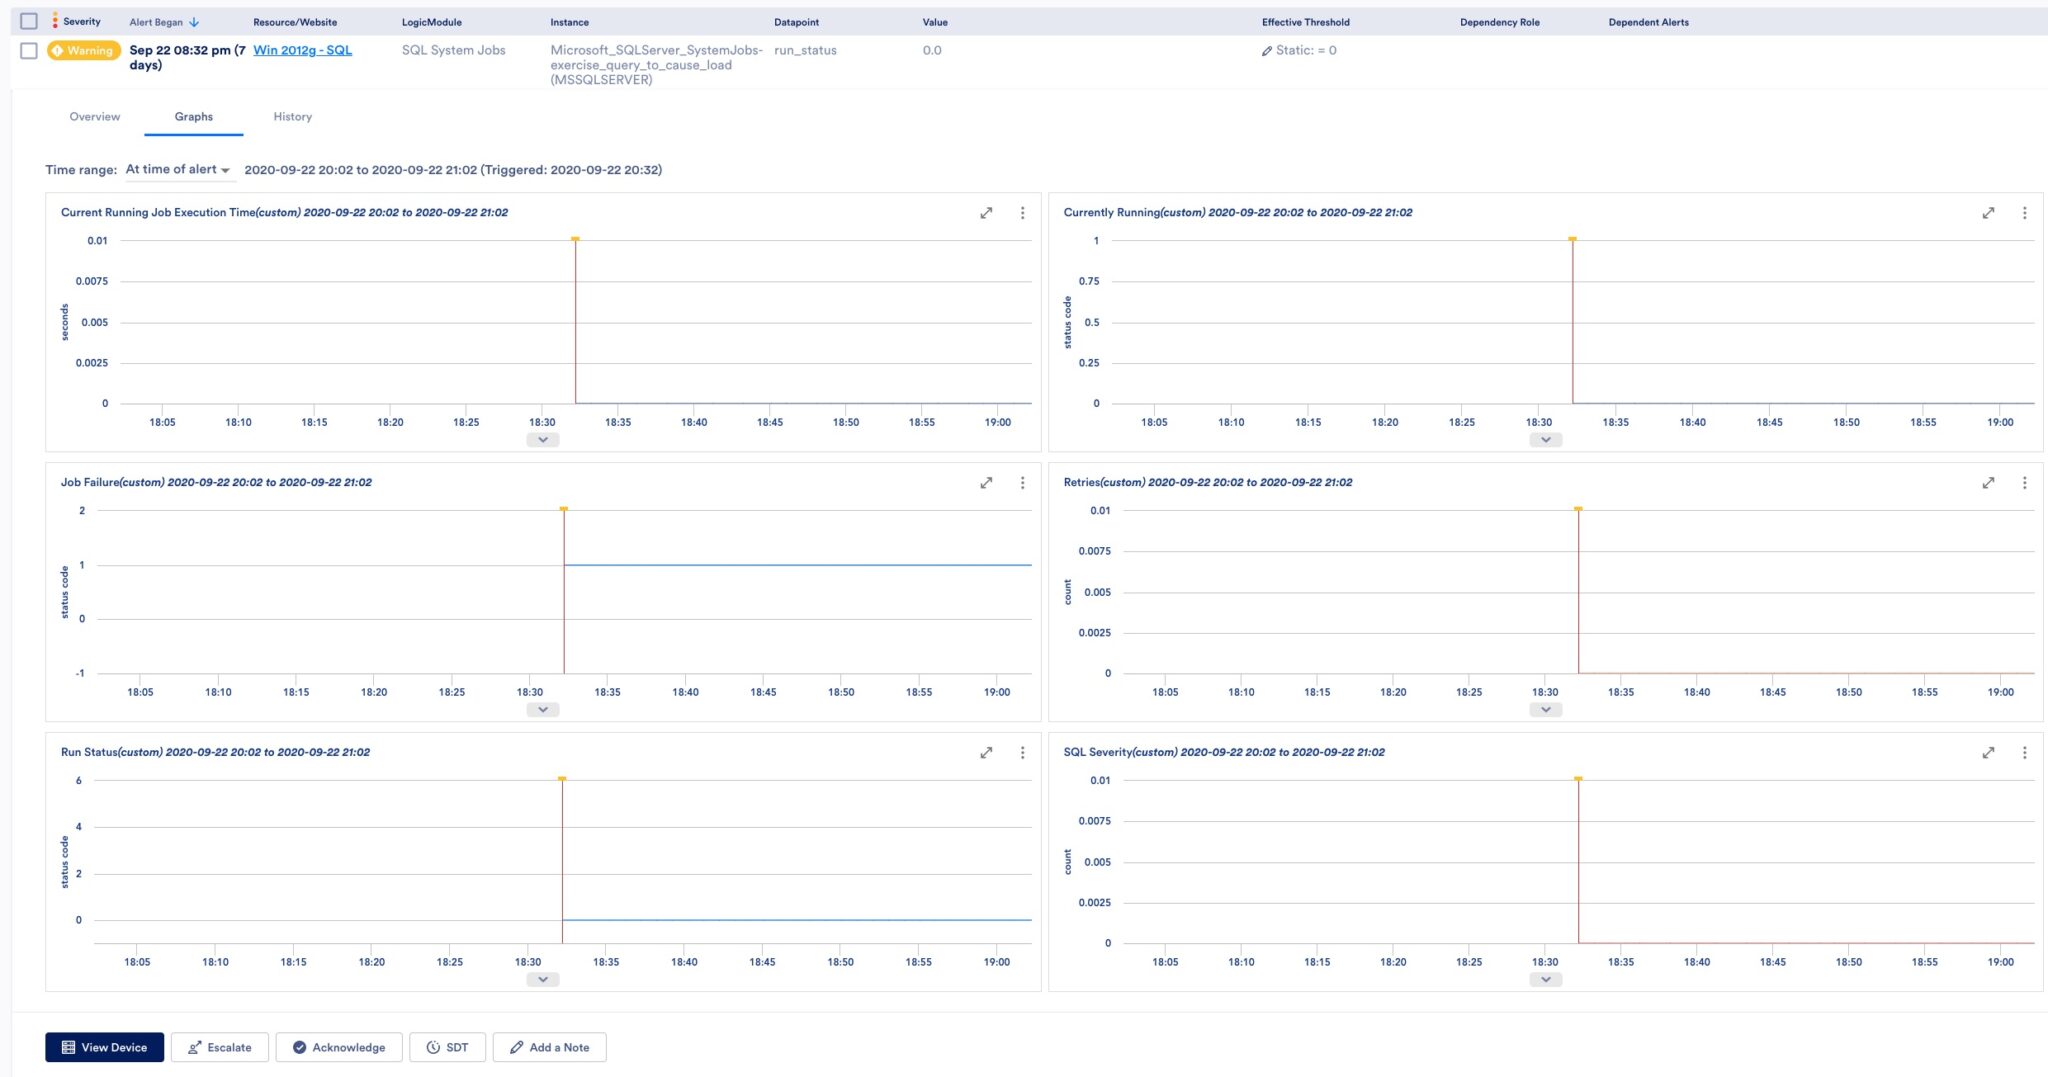Screen dimensions: 2048x1077
Task: Expand the SQL Severity graph fullscreen
Action: (x=1990, y=752)
